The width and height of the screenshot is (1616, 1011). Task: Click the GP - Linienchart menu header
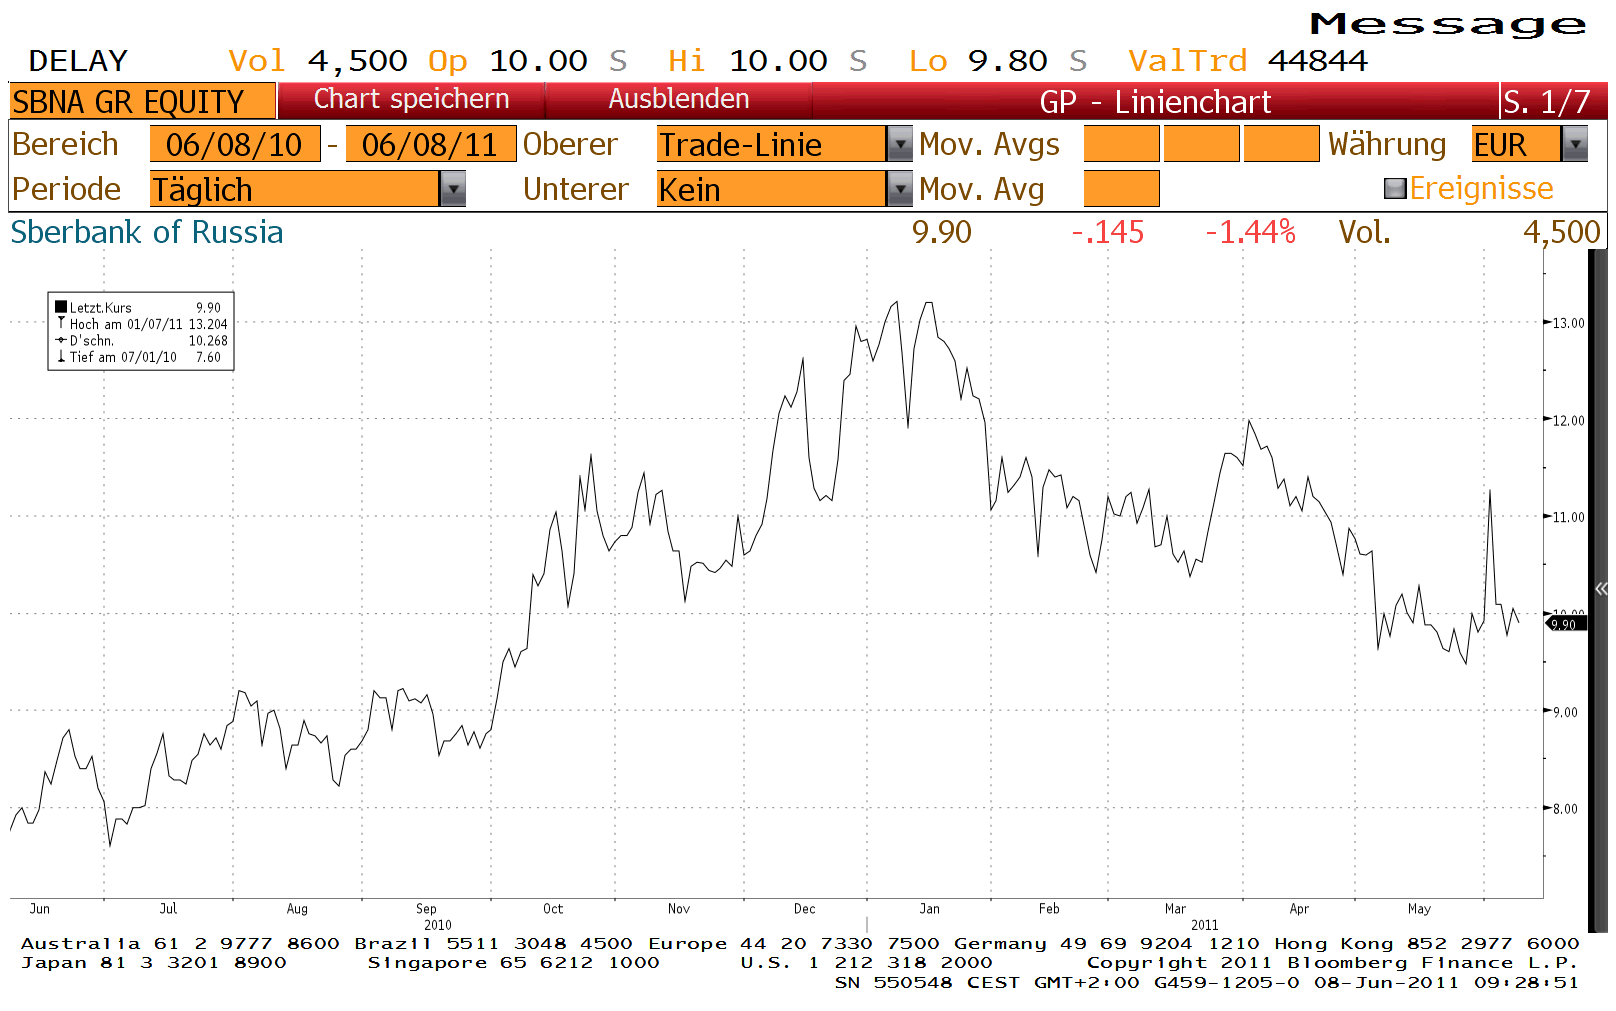[1156, 100]
